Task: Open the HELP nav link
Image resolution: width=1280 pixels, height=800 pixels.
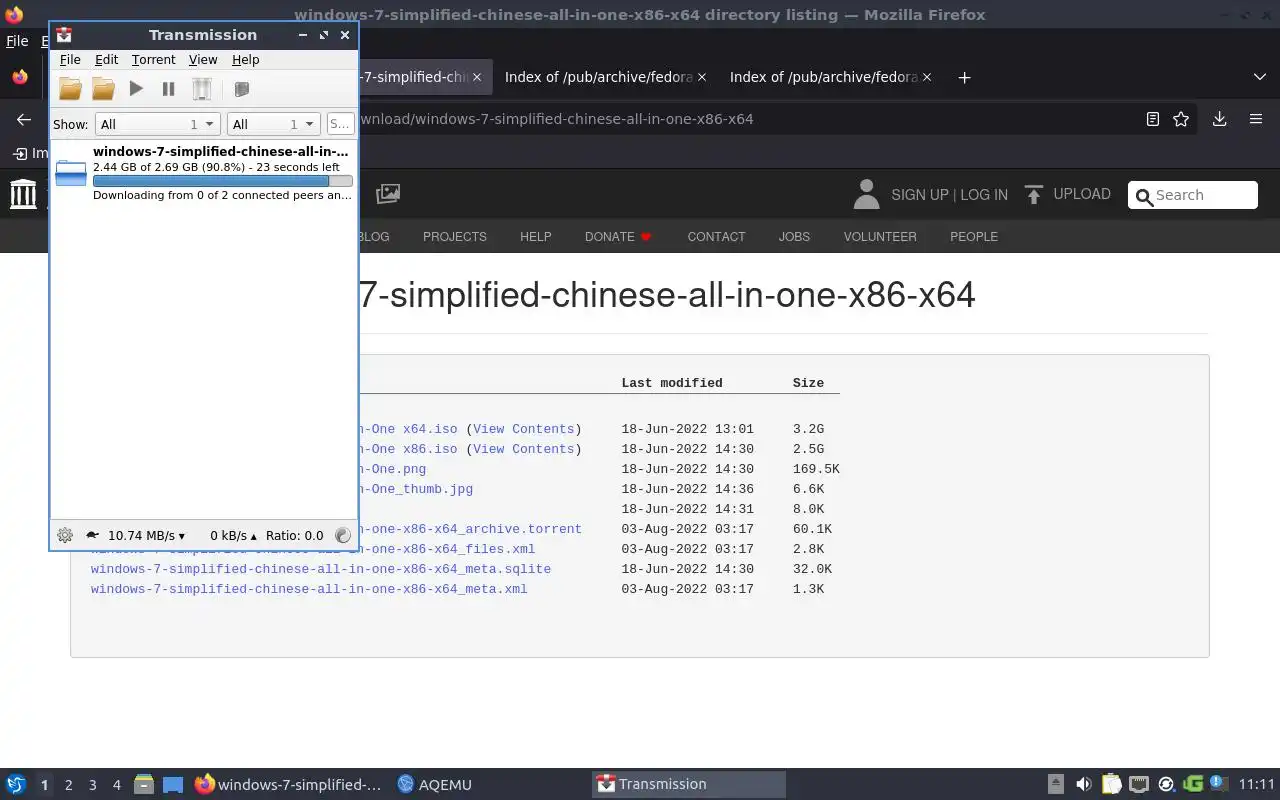Action: pyautogui.click(x=535, y=237)
